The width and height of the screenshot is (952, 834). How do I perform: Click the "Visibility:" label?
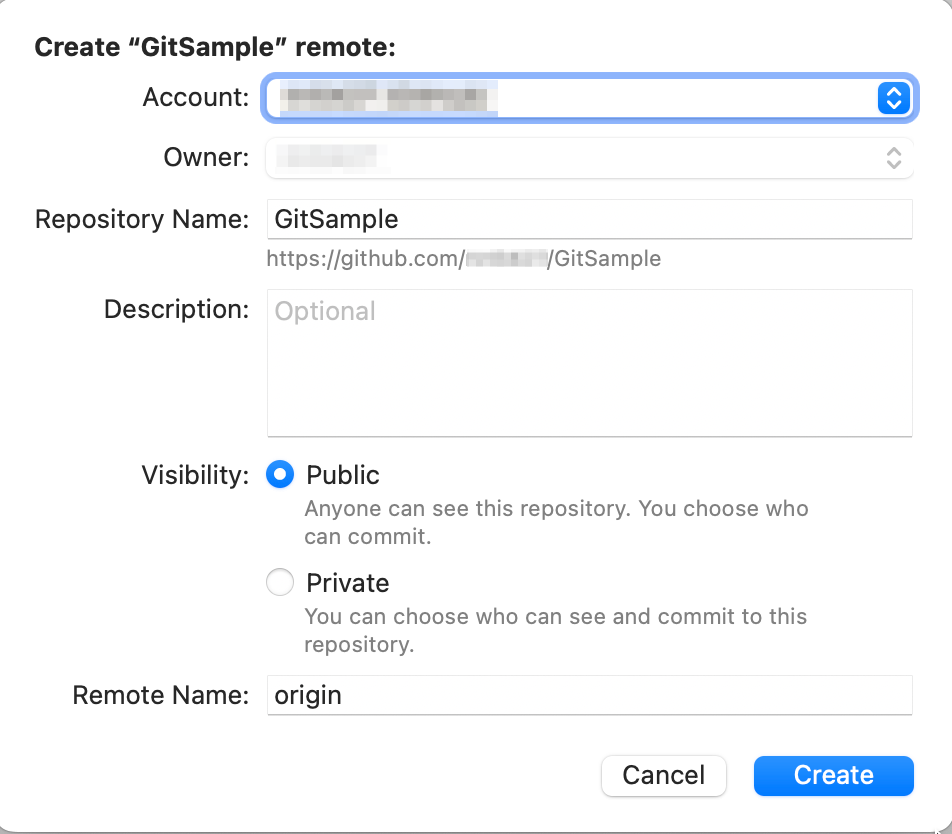(x=195, y=474)
